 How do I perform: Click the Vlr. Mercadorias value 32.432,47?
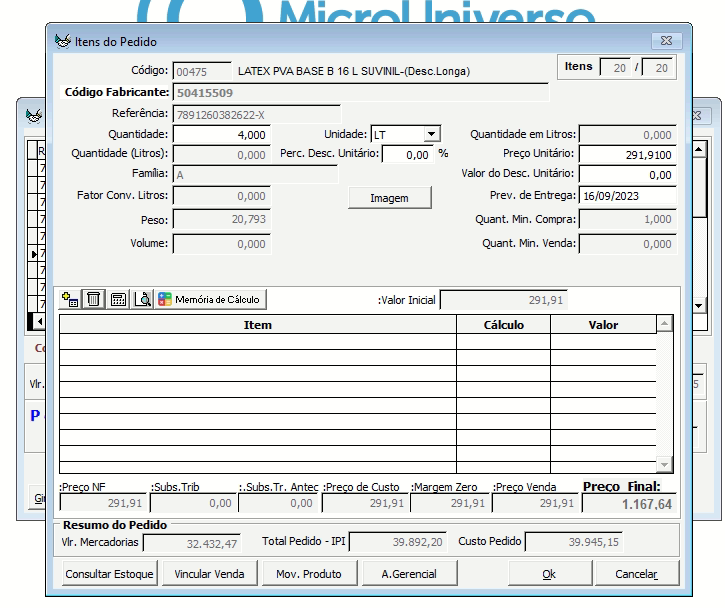point(192,543)
